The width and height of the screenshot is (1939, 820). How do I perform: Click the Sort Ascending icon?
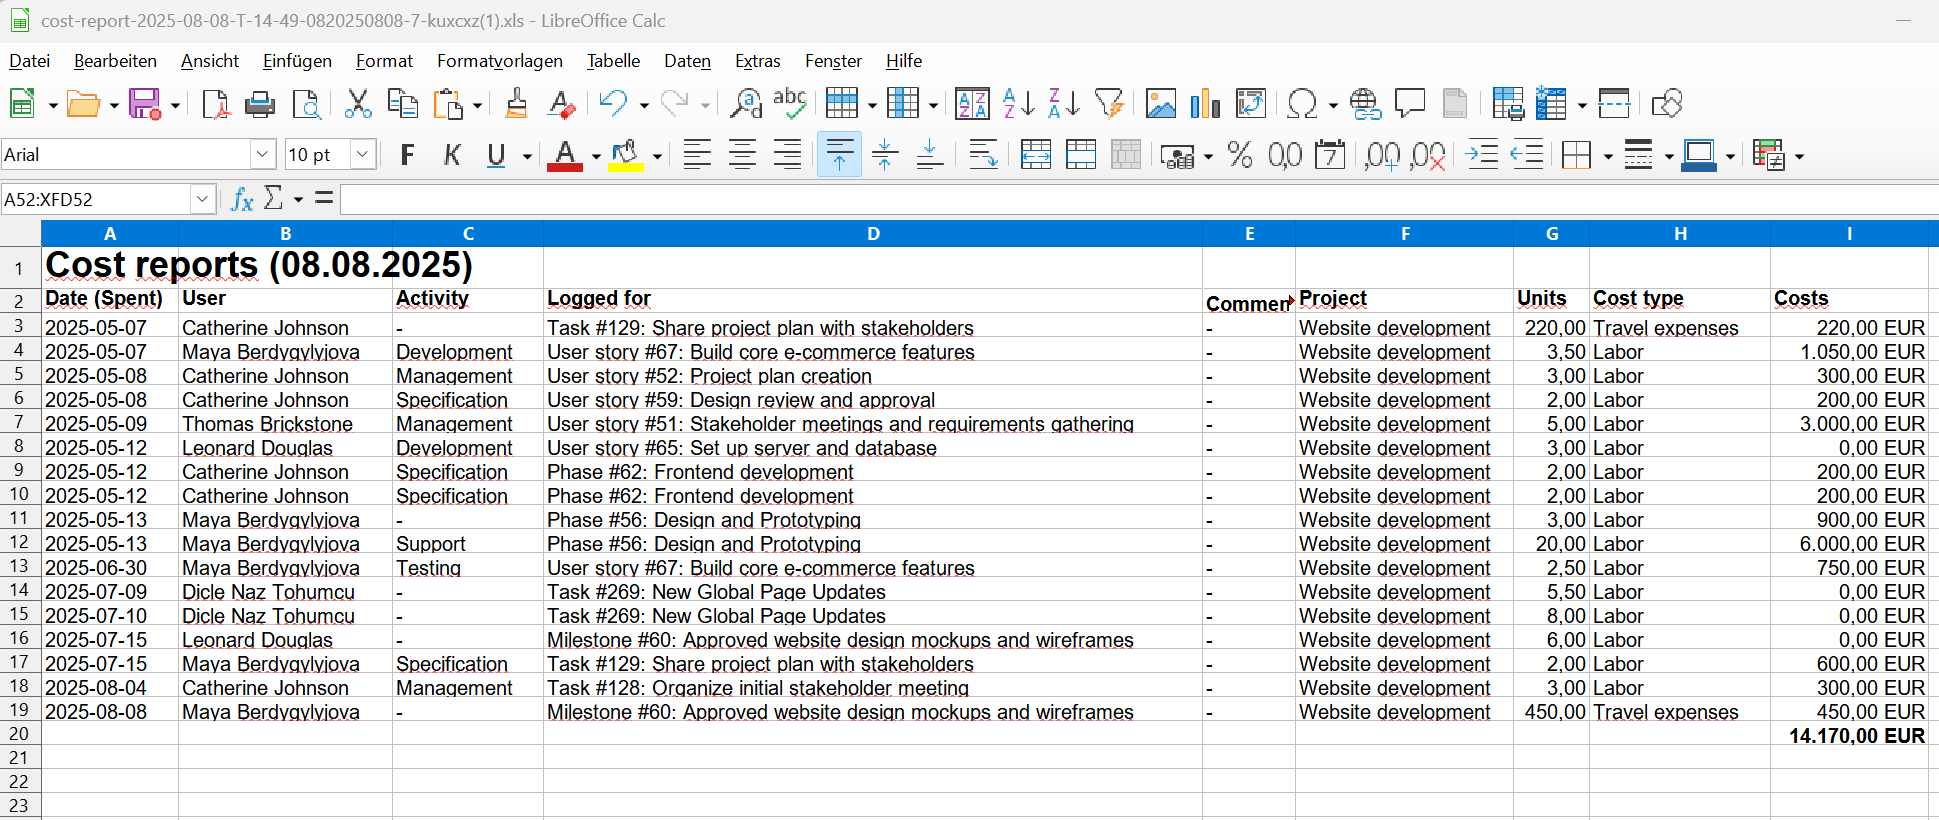(x=1018, y=104)
